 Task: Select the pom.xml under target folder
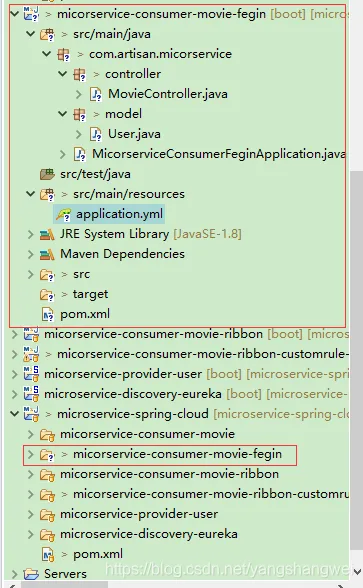click(85, 314)
